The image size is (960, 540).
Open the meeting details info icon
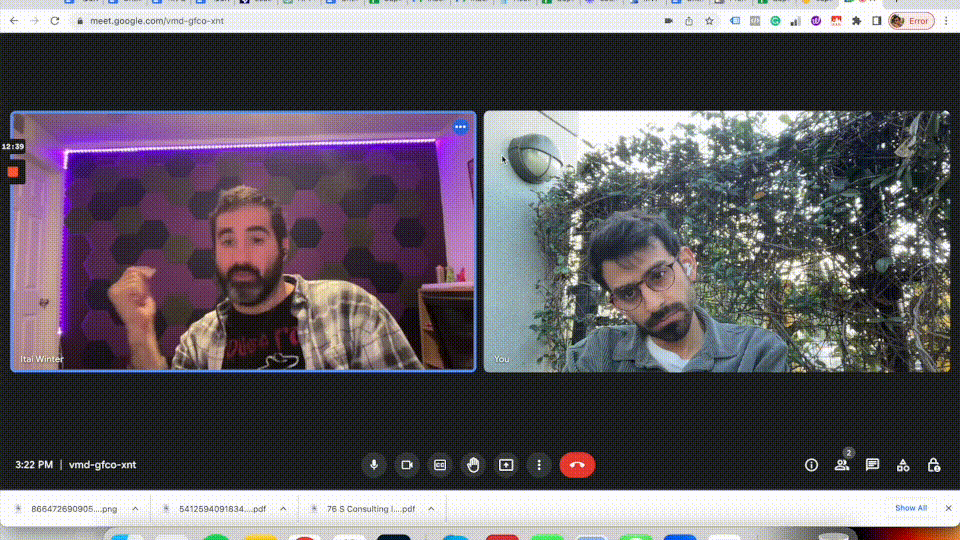pyautogui.click(x=811, y=465)
